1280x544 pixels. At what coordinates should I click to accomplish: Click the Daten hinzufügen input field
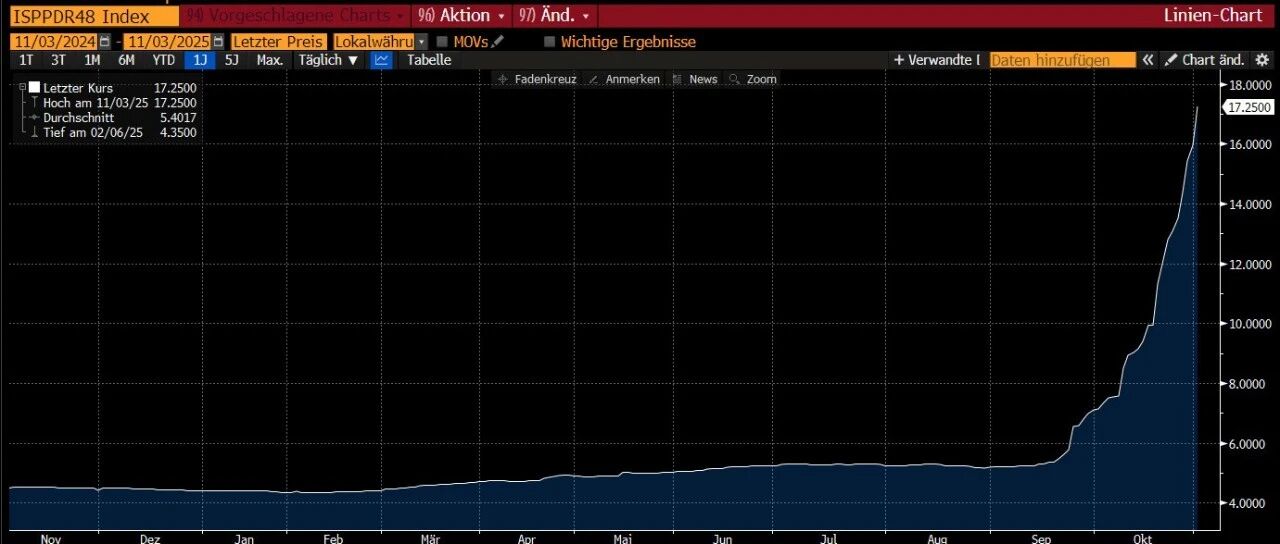click(x=1062, y=60)
